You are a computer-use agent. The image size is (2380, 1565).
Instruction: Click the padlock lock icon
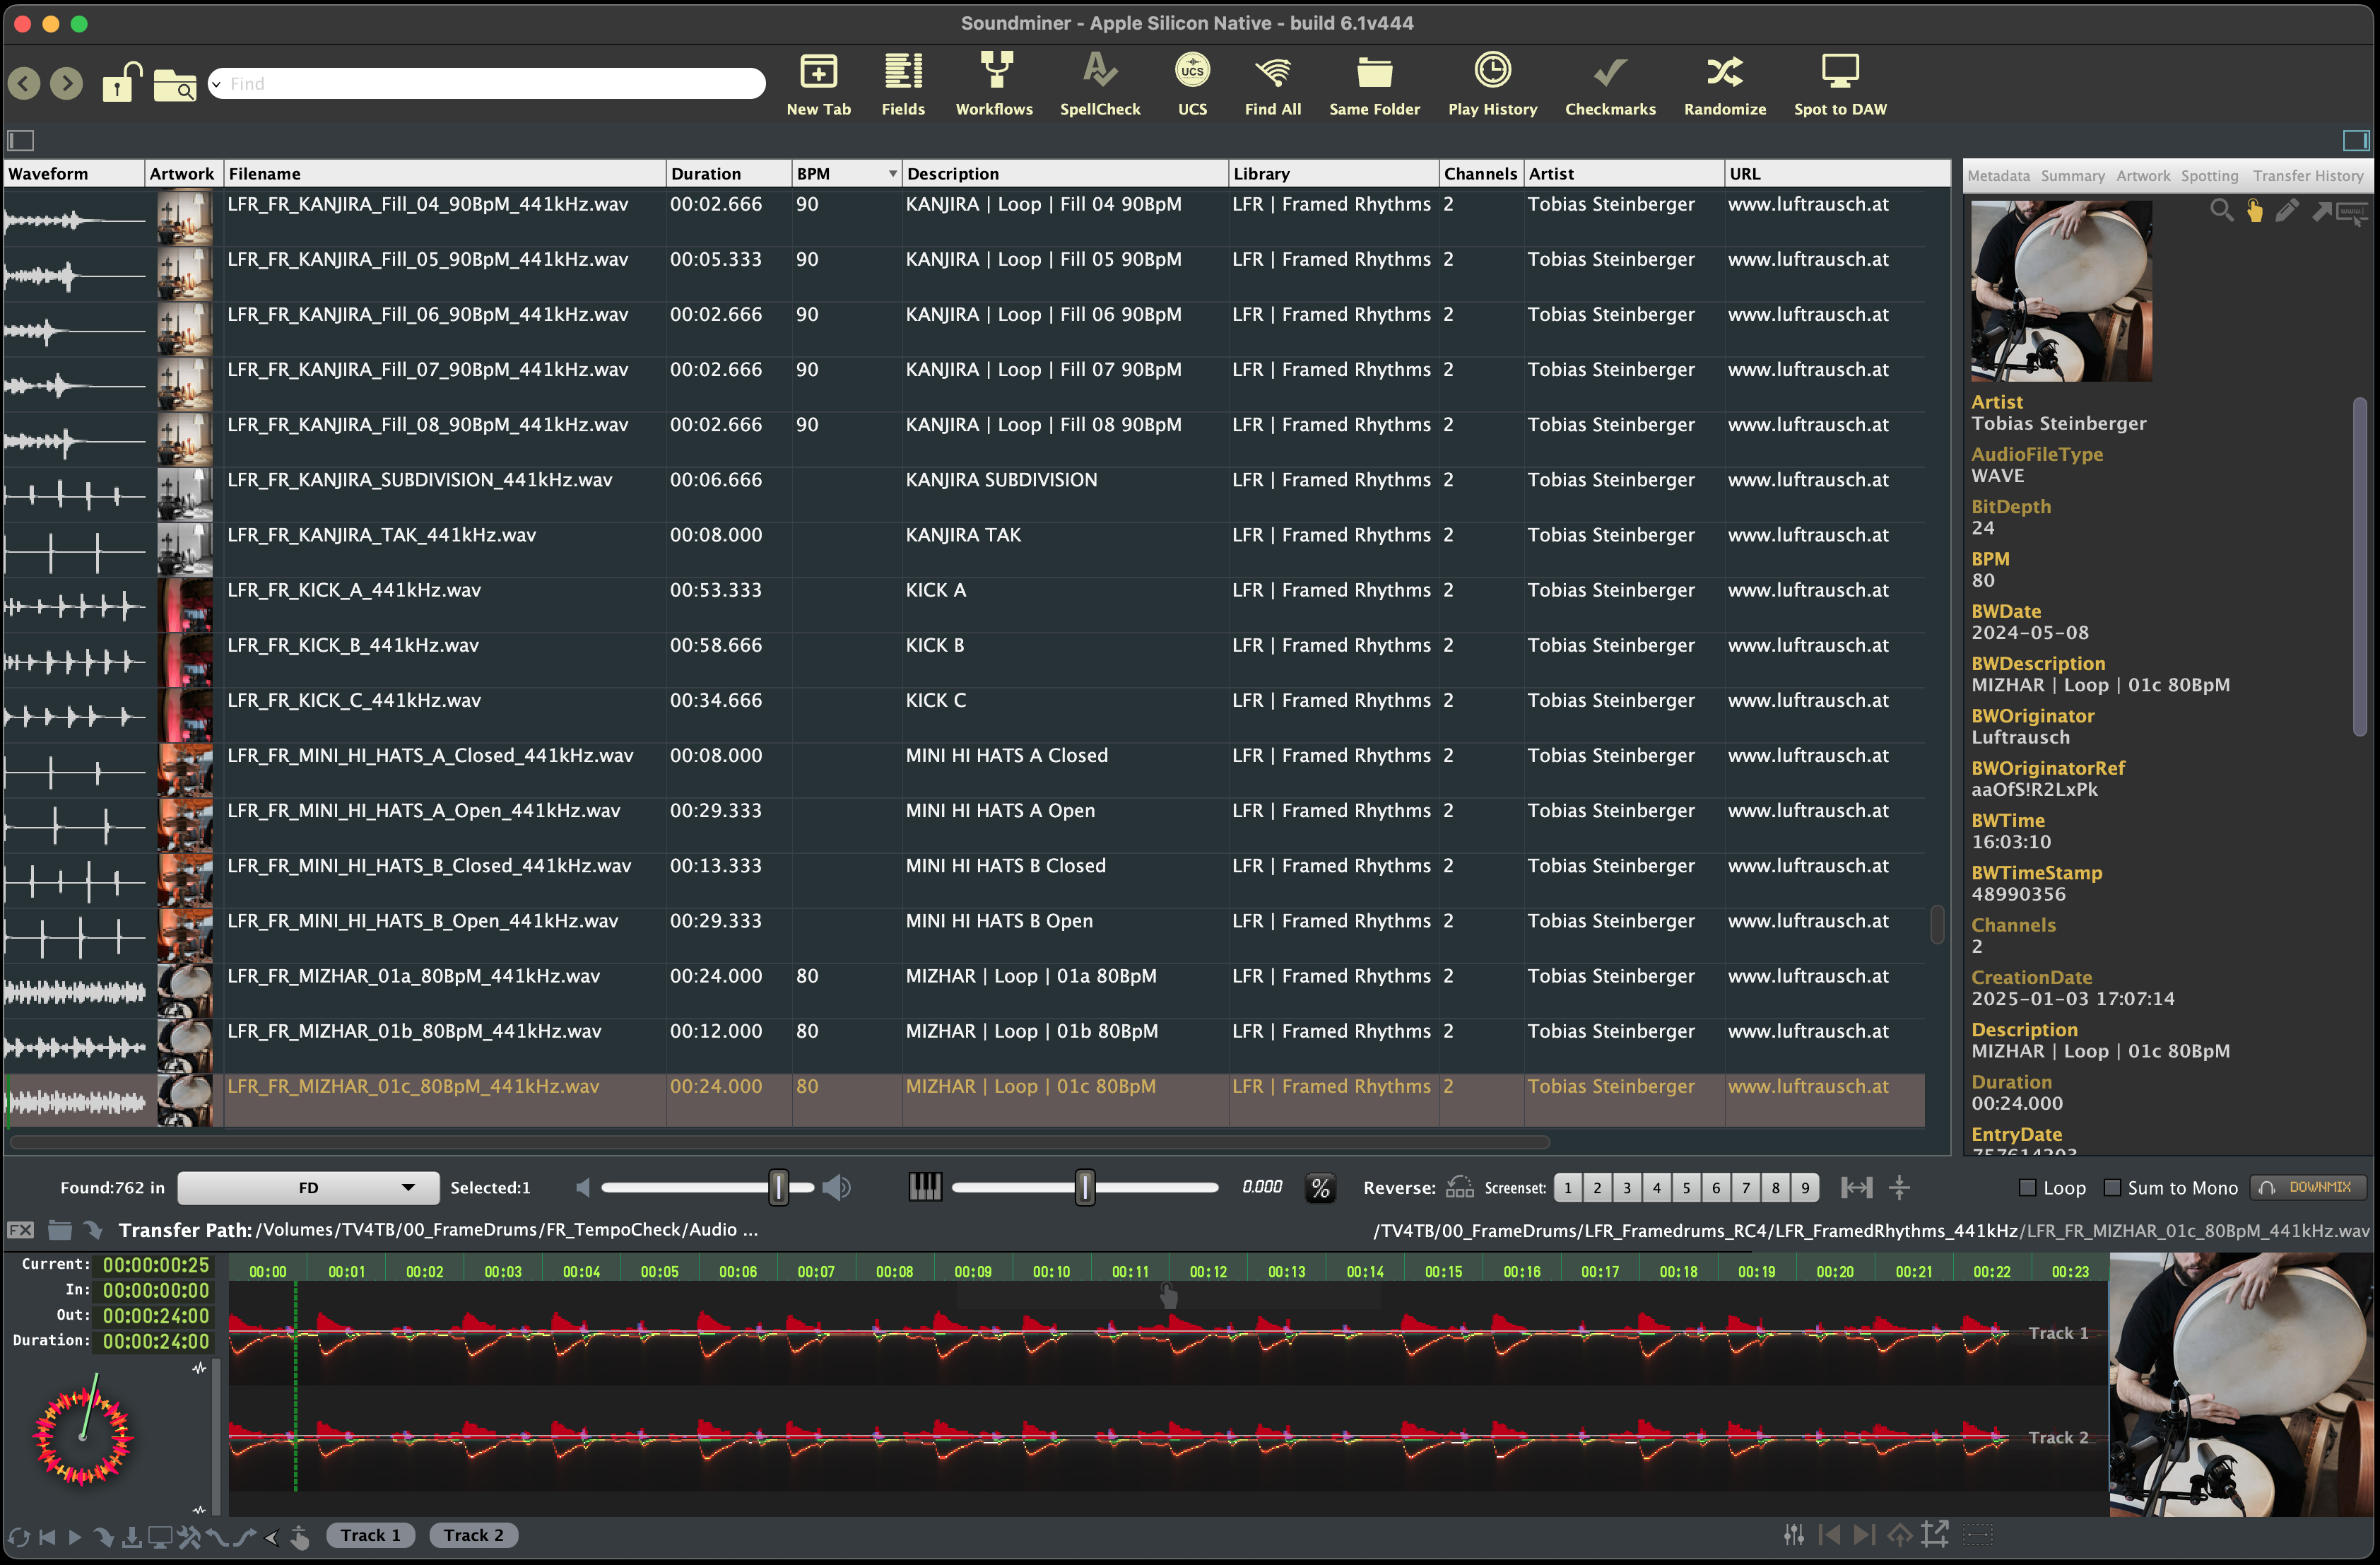pos(121,82)
